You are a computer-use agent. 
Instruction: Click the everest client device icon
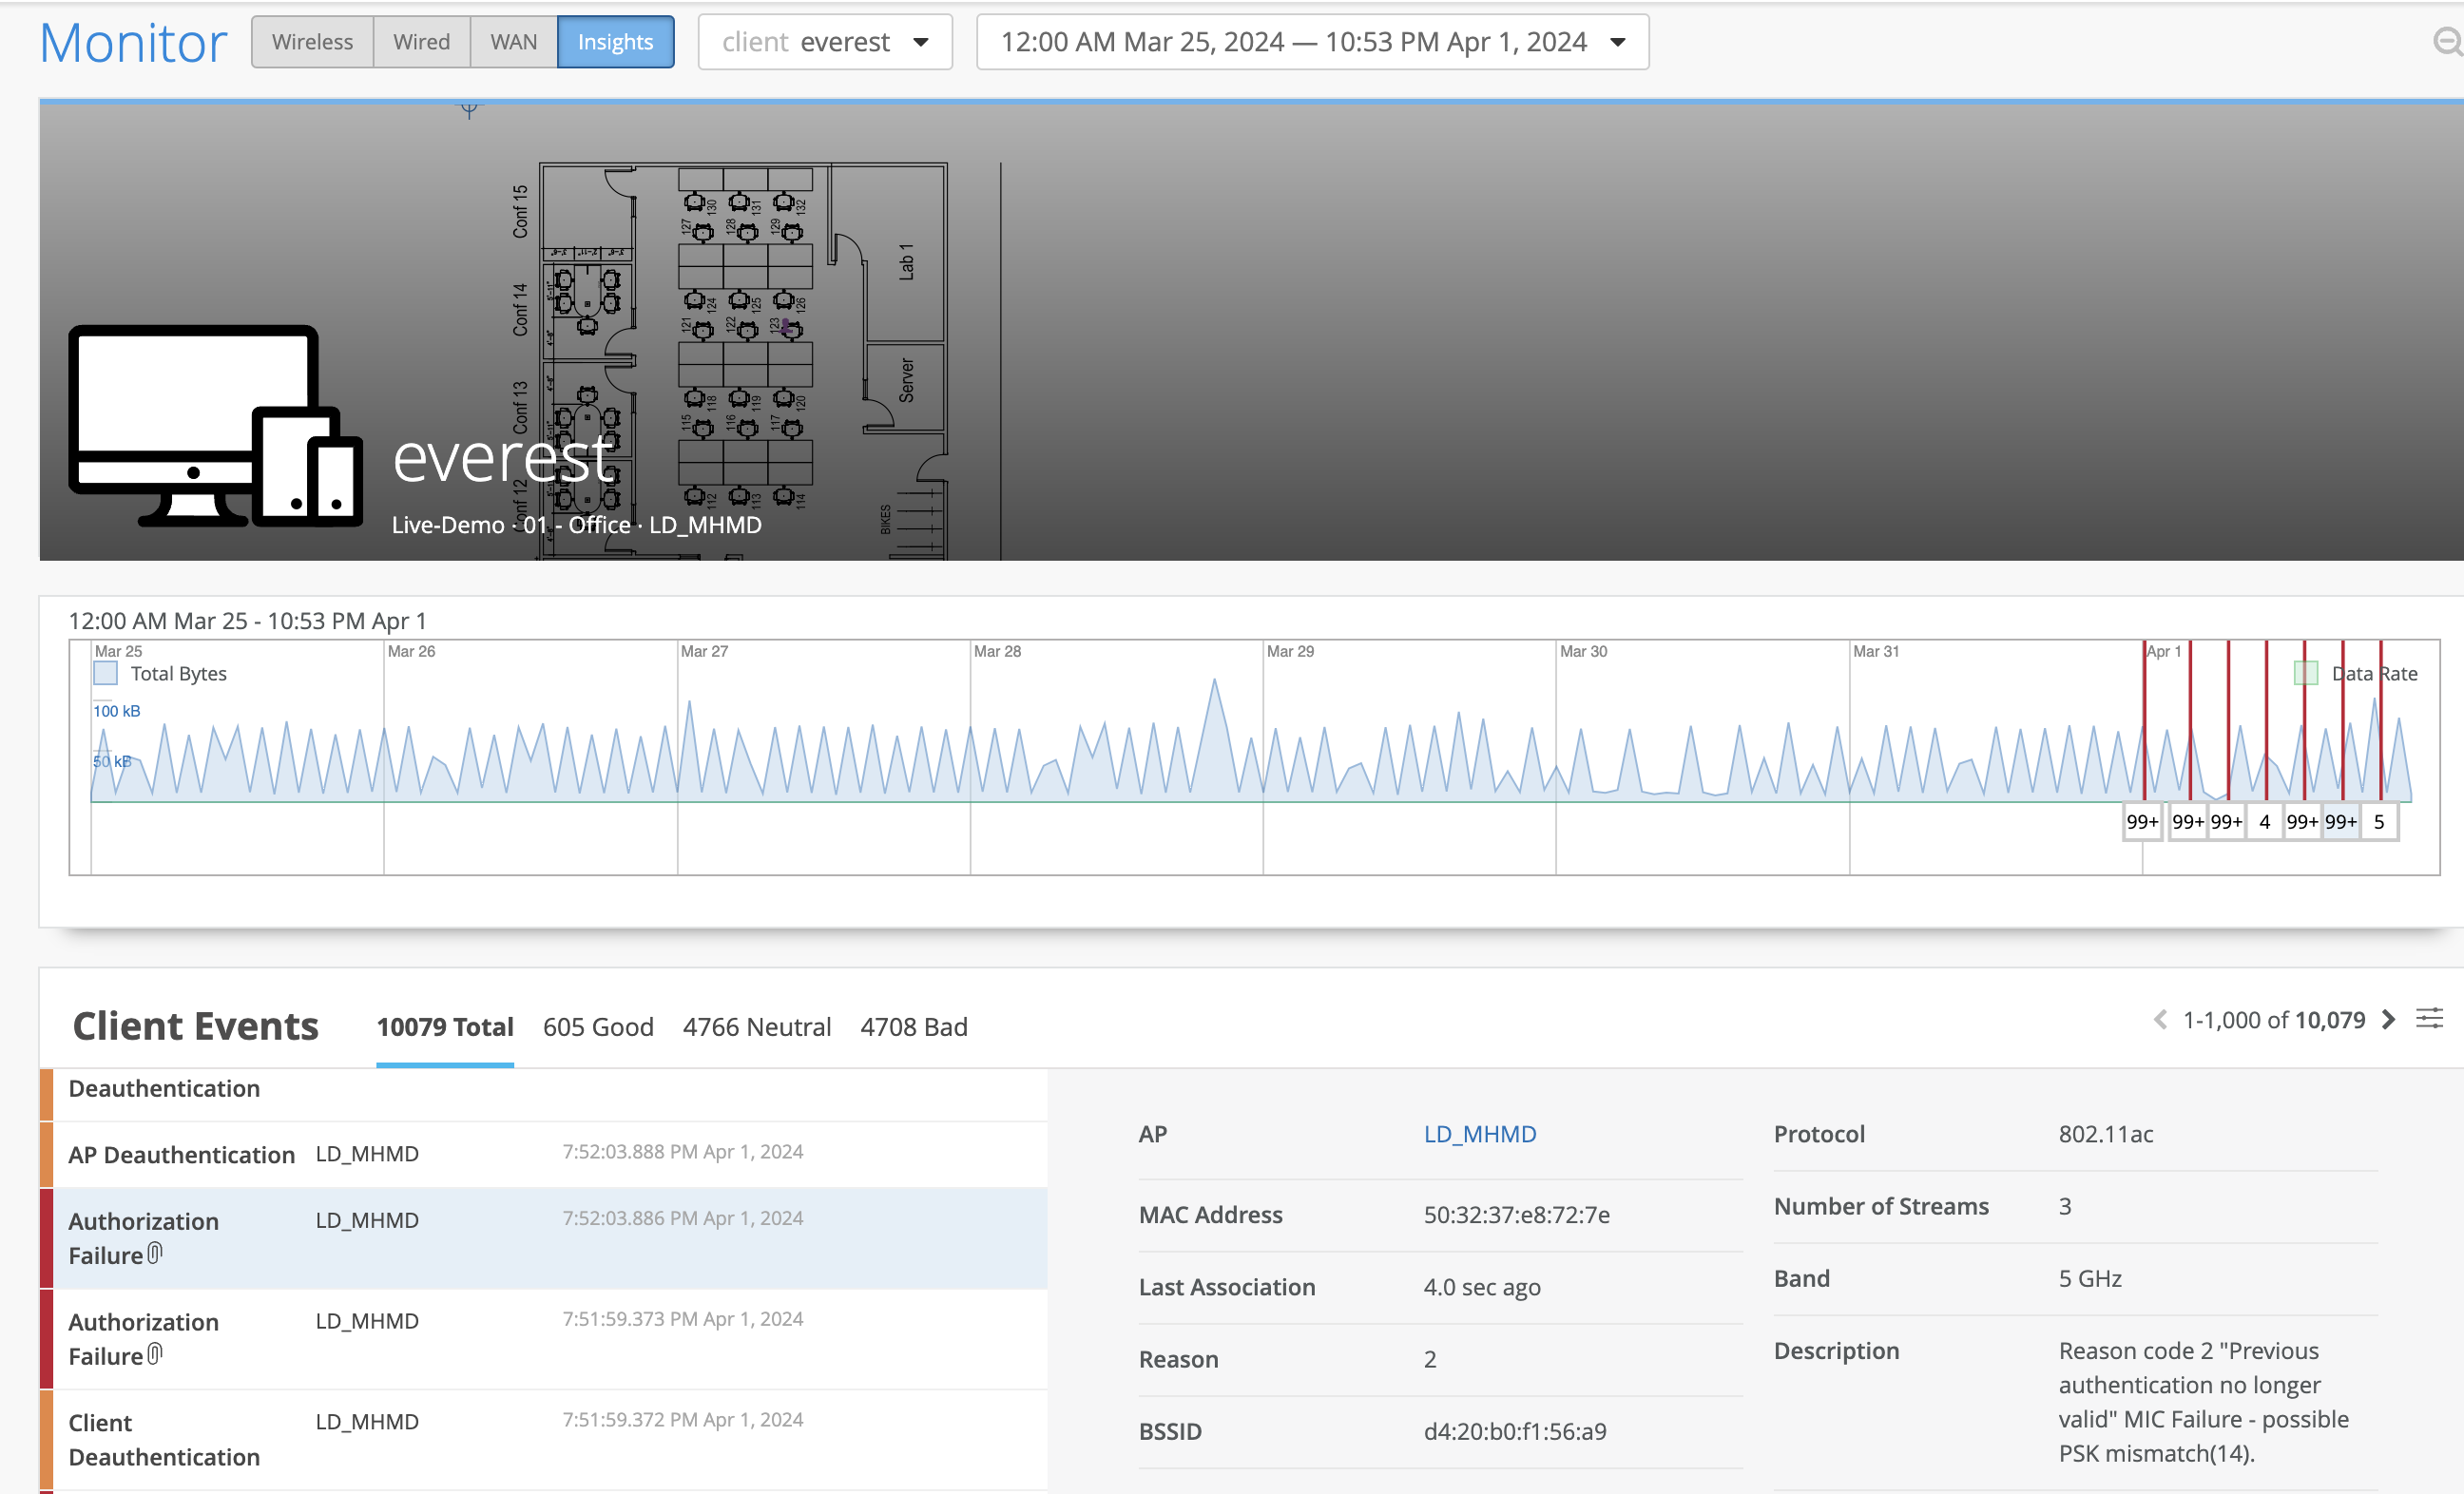(215, 425)
